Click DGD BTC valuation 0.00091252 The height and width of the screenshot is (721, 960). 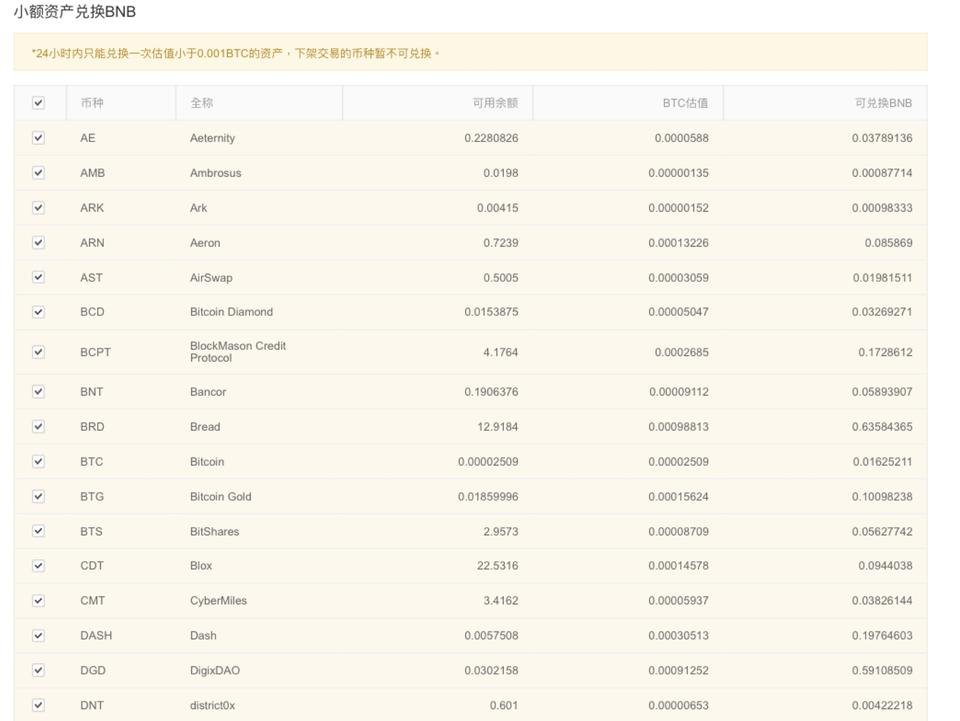(x=678, y=670)
